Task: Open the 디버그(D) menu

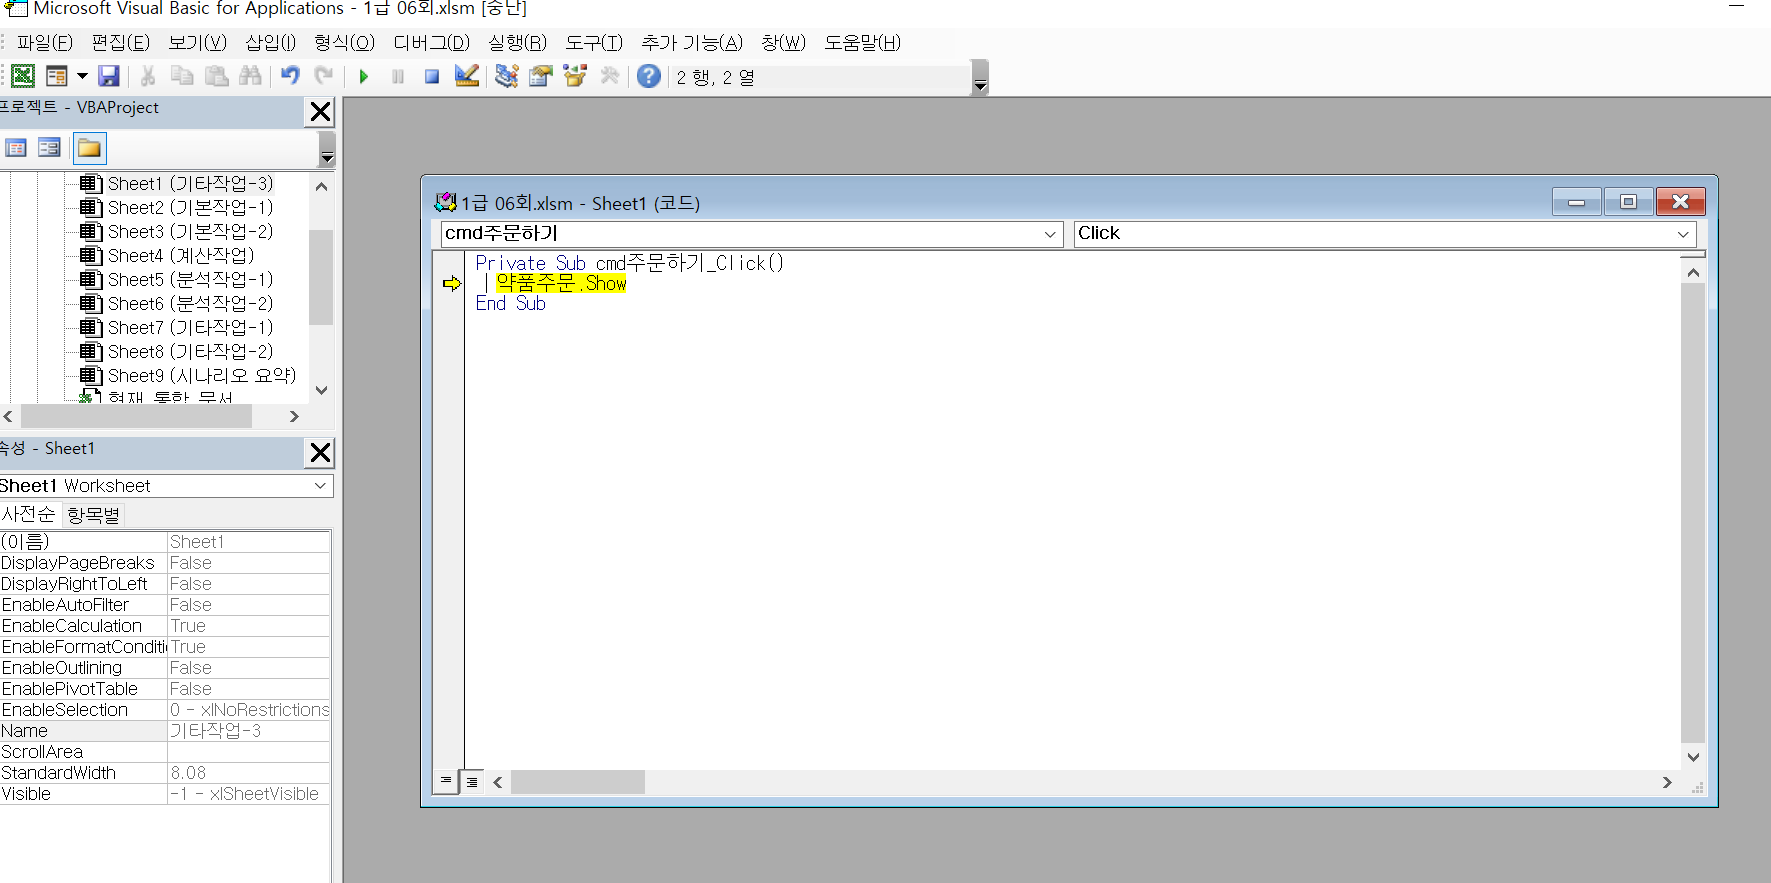Action: point(431,43)
